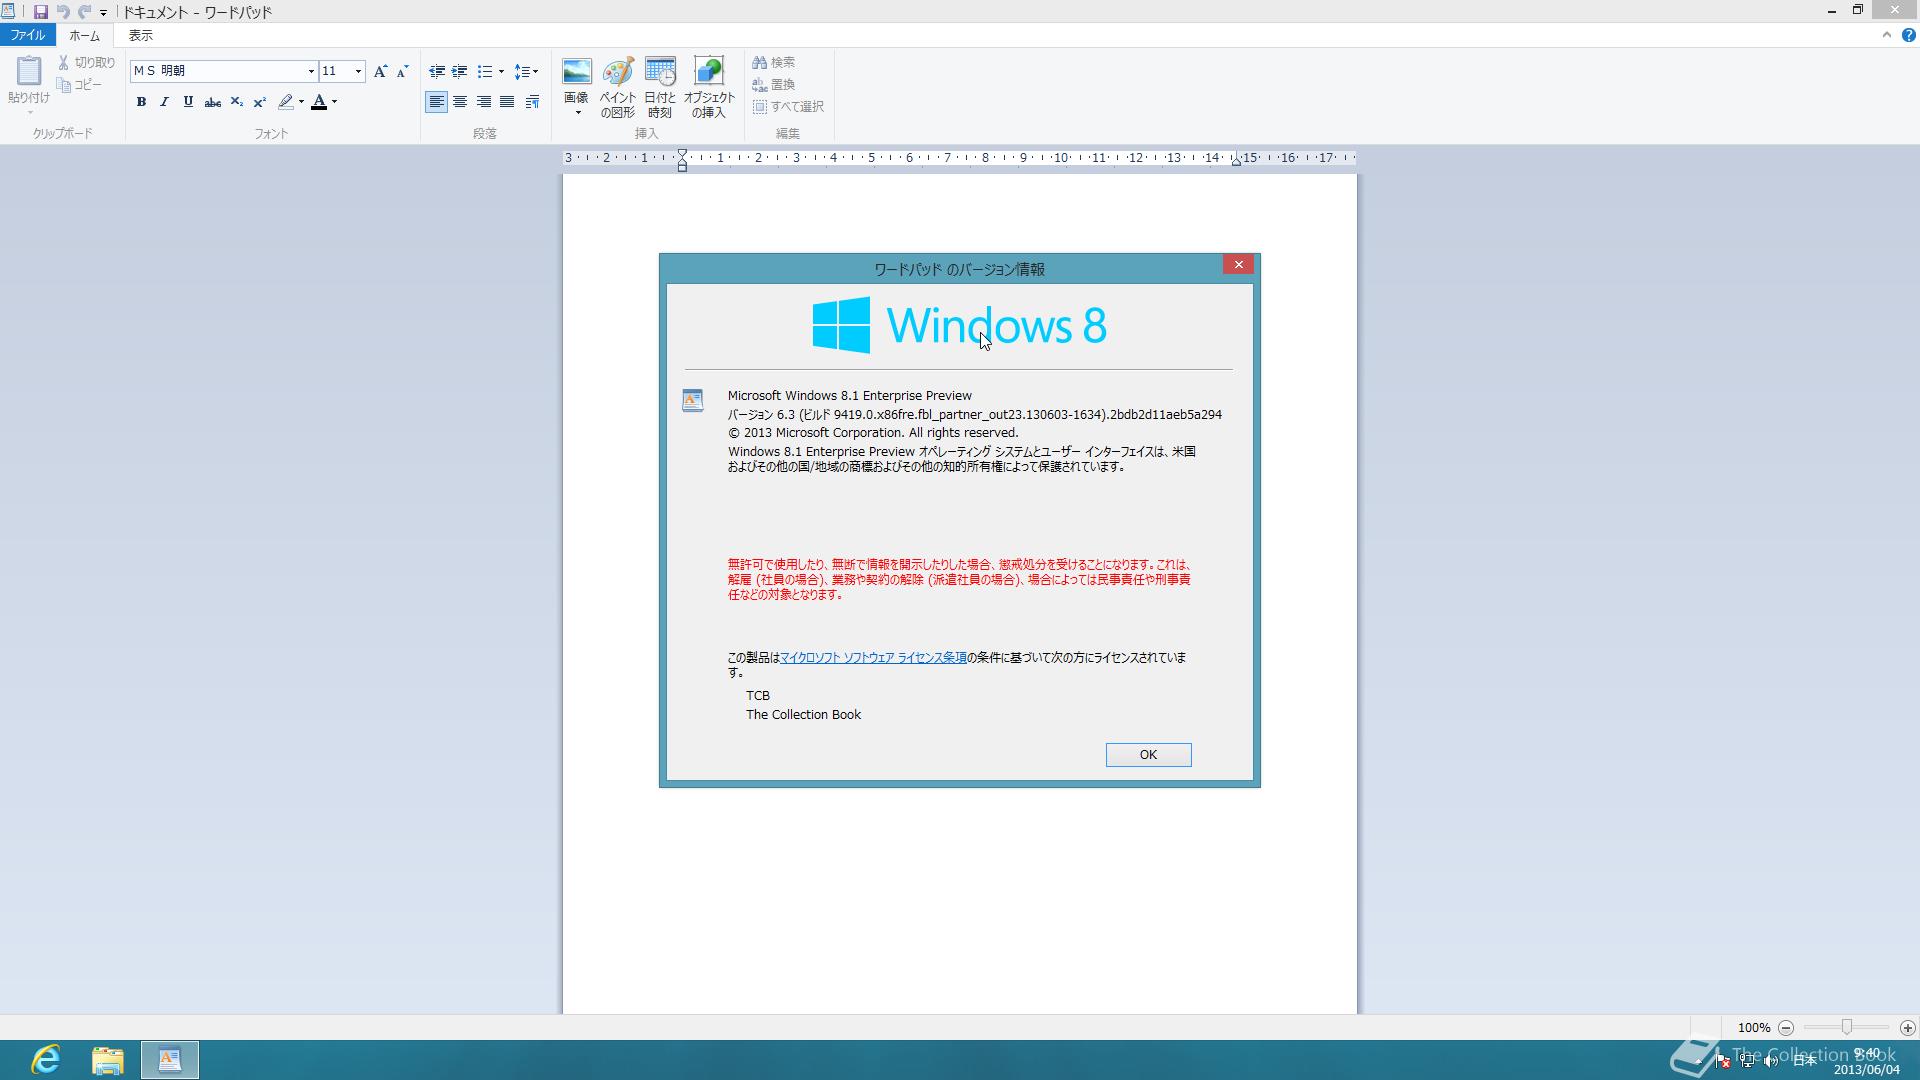Click the right indent marker on ruler
The image size is (1920, 1080).
(1236, 160)
